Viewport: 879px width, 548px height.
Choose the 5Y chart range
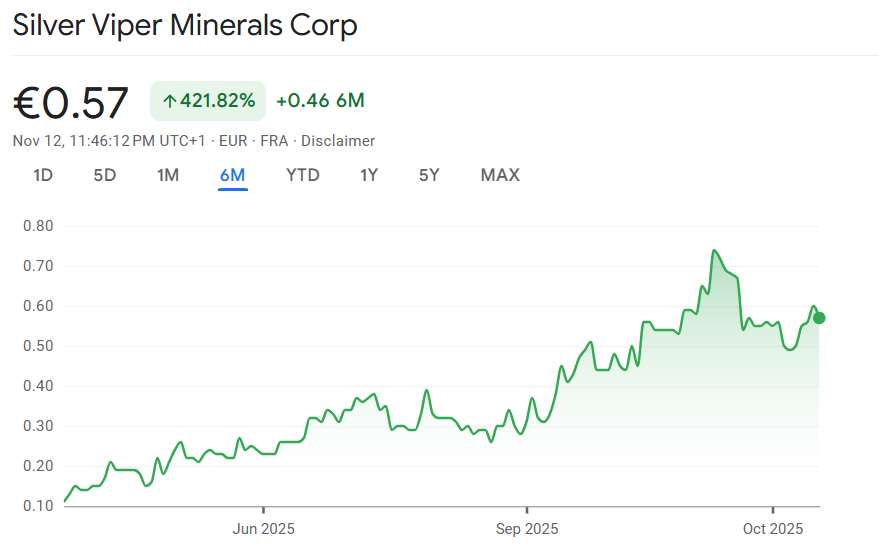pyautogui.click(x=429, y=175)
